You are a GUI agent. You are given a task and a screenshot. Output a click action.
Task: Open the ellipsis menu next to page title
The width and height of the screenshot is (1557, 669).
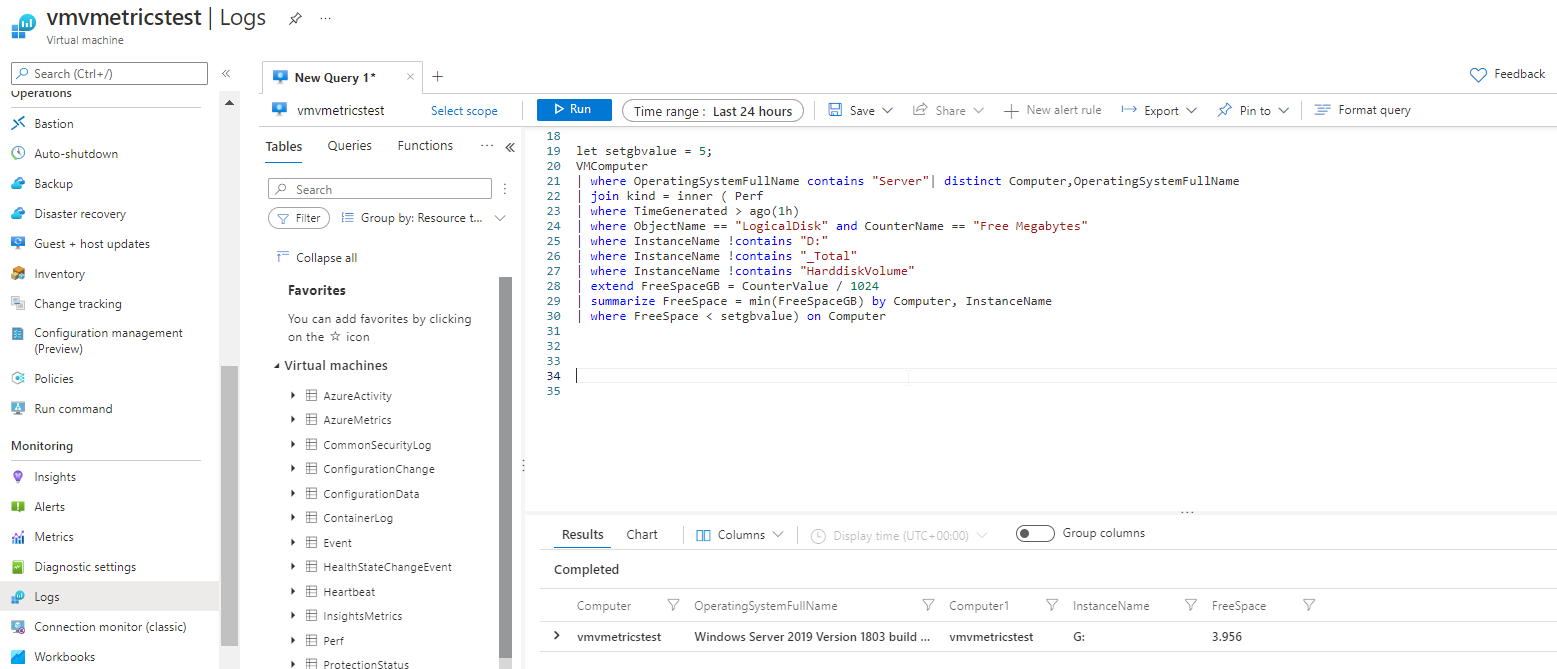point(325,18)
